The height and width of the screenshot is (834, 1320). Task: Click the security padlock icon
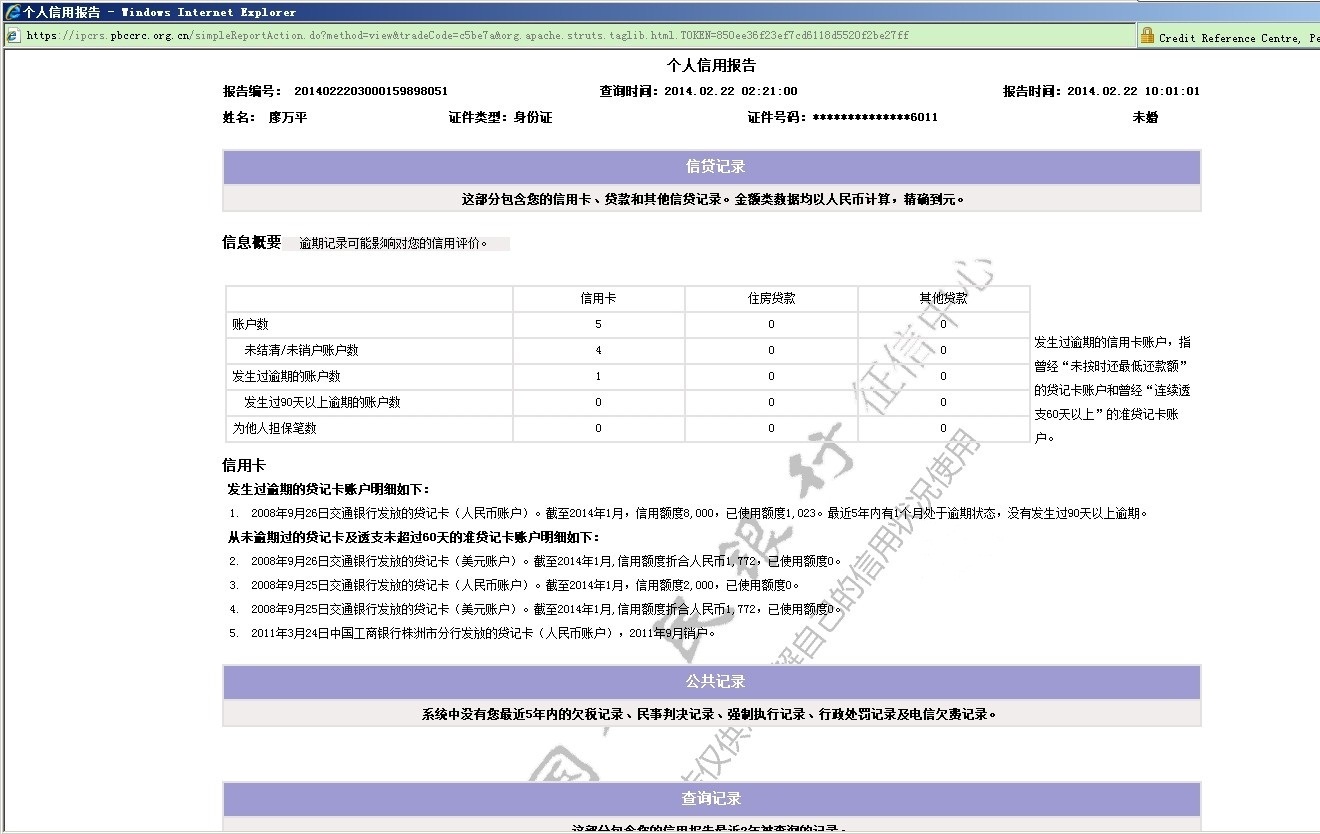point(1147,36)
